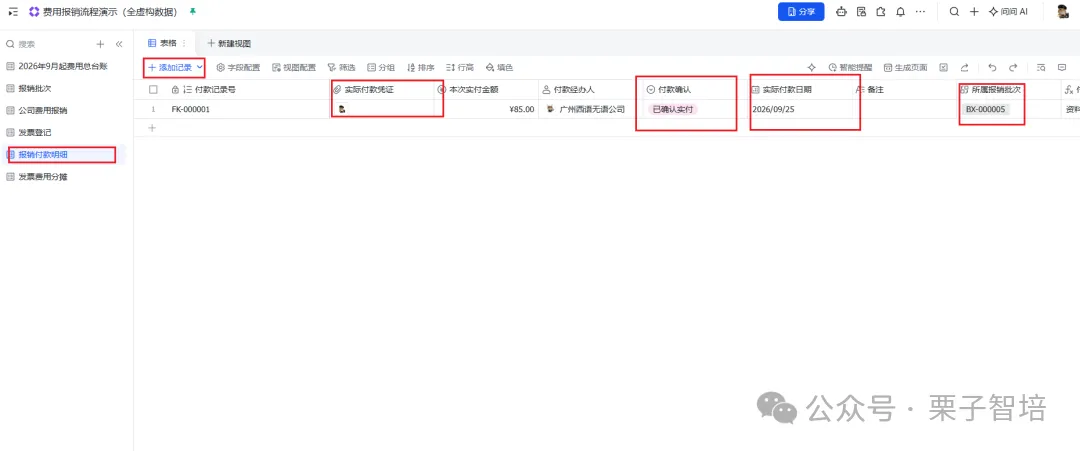Open 智能提醒 smart reminders
Screen dimensions: 1080x451
pos(850,67)
